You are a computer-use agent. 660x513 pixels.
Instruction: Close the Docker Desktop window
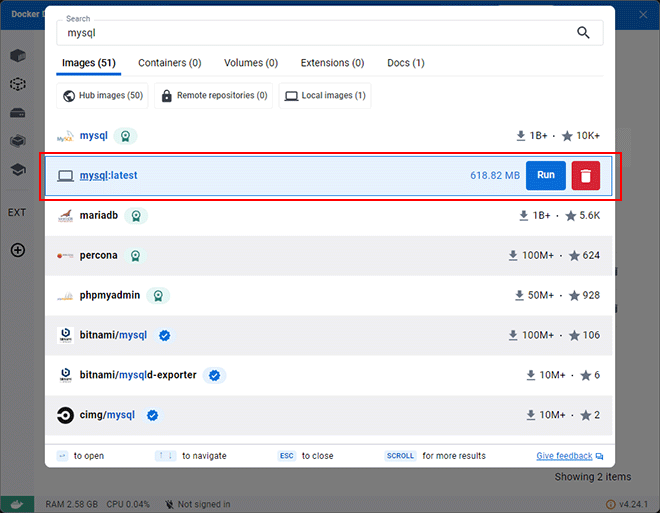tap(643, 15)
